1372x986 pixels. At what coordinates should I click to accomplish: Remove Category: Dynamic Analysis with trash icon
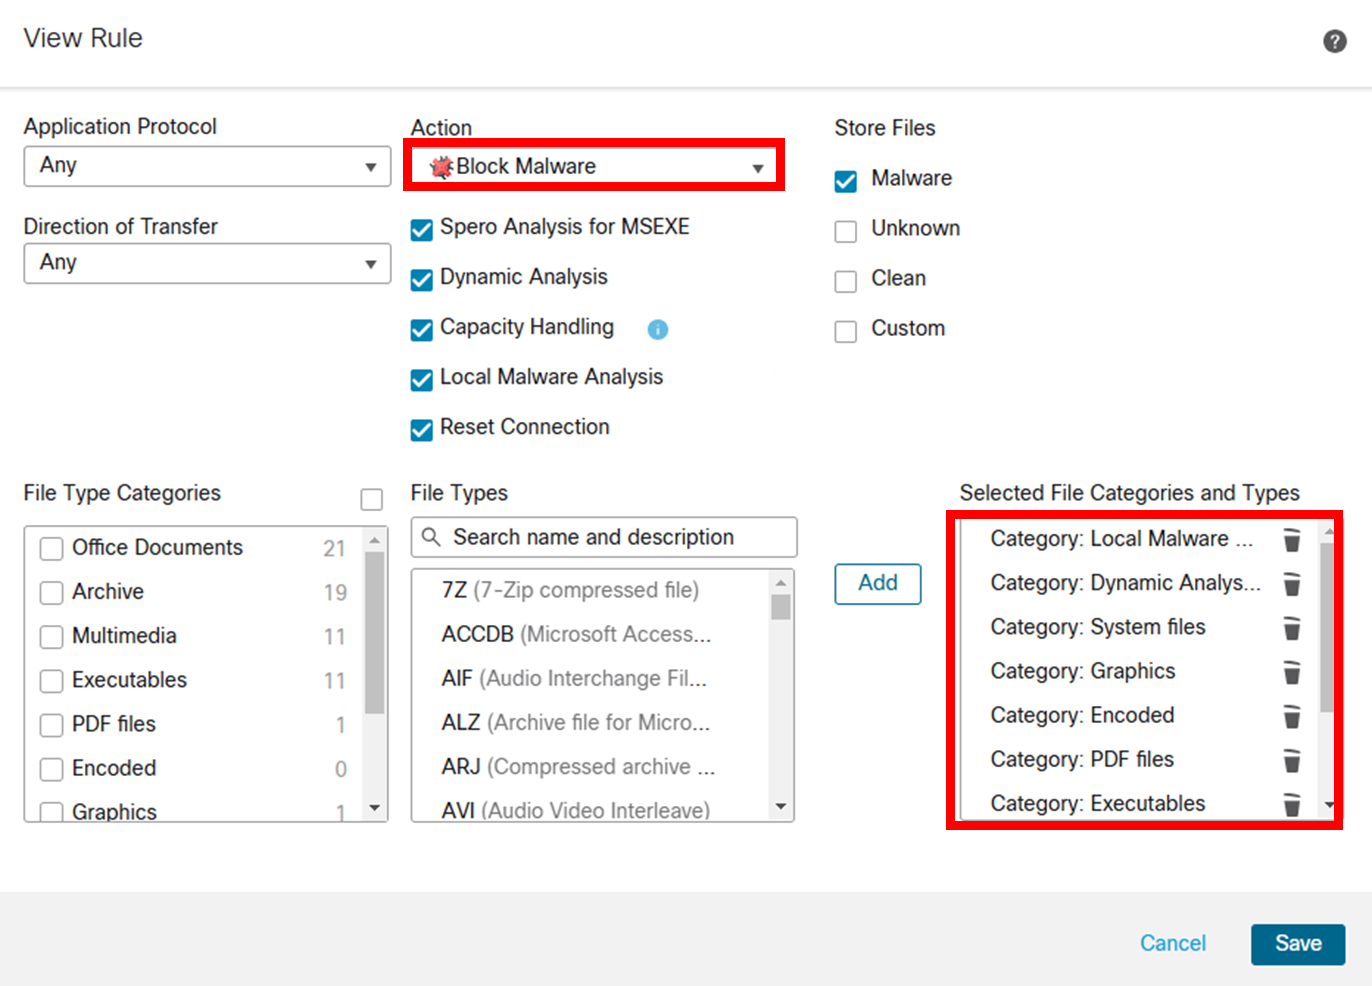[x=1292, y=584]
